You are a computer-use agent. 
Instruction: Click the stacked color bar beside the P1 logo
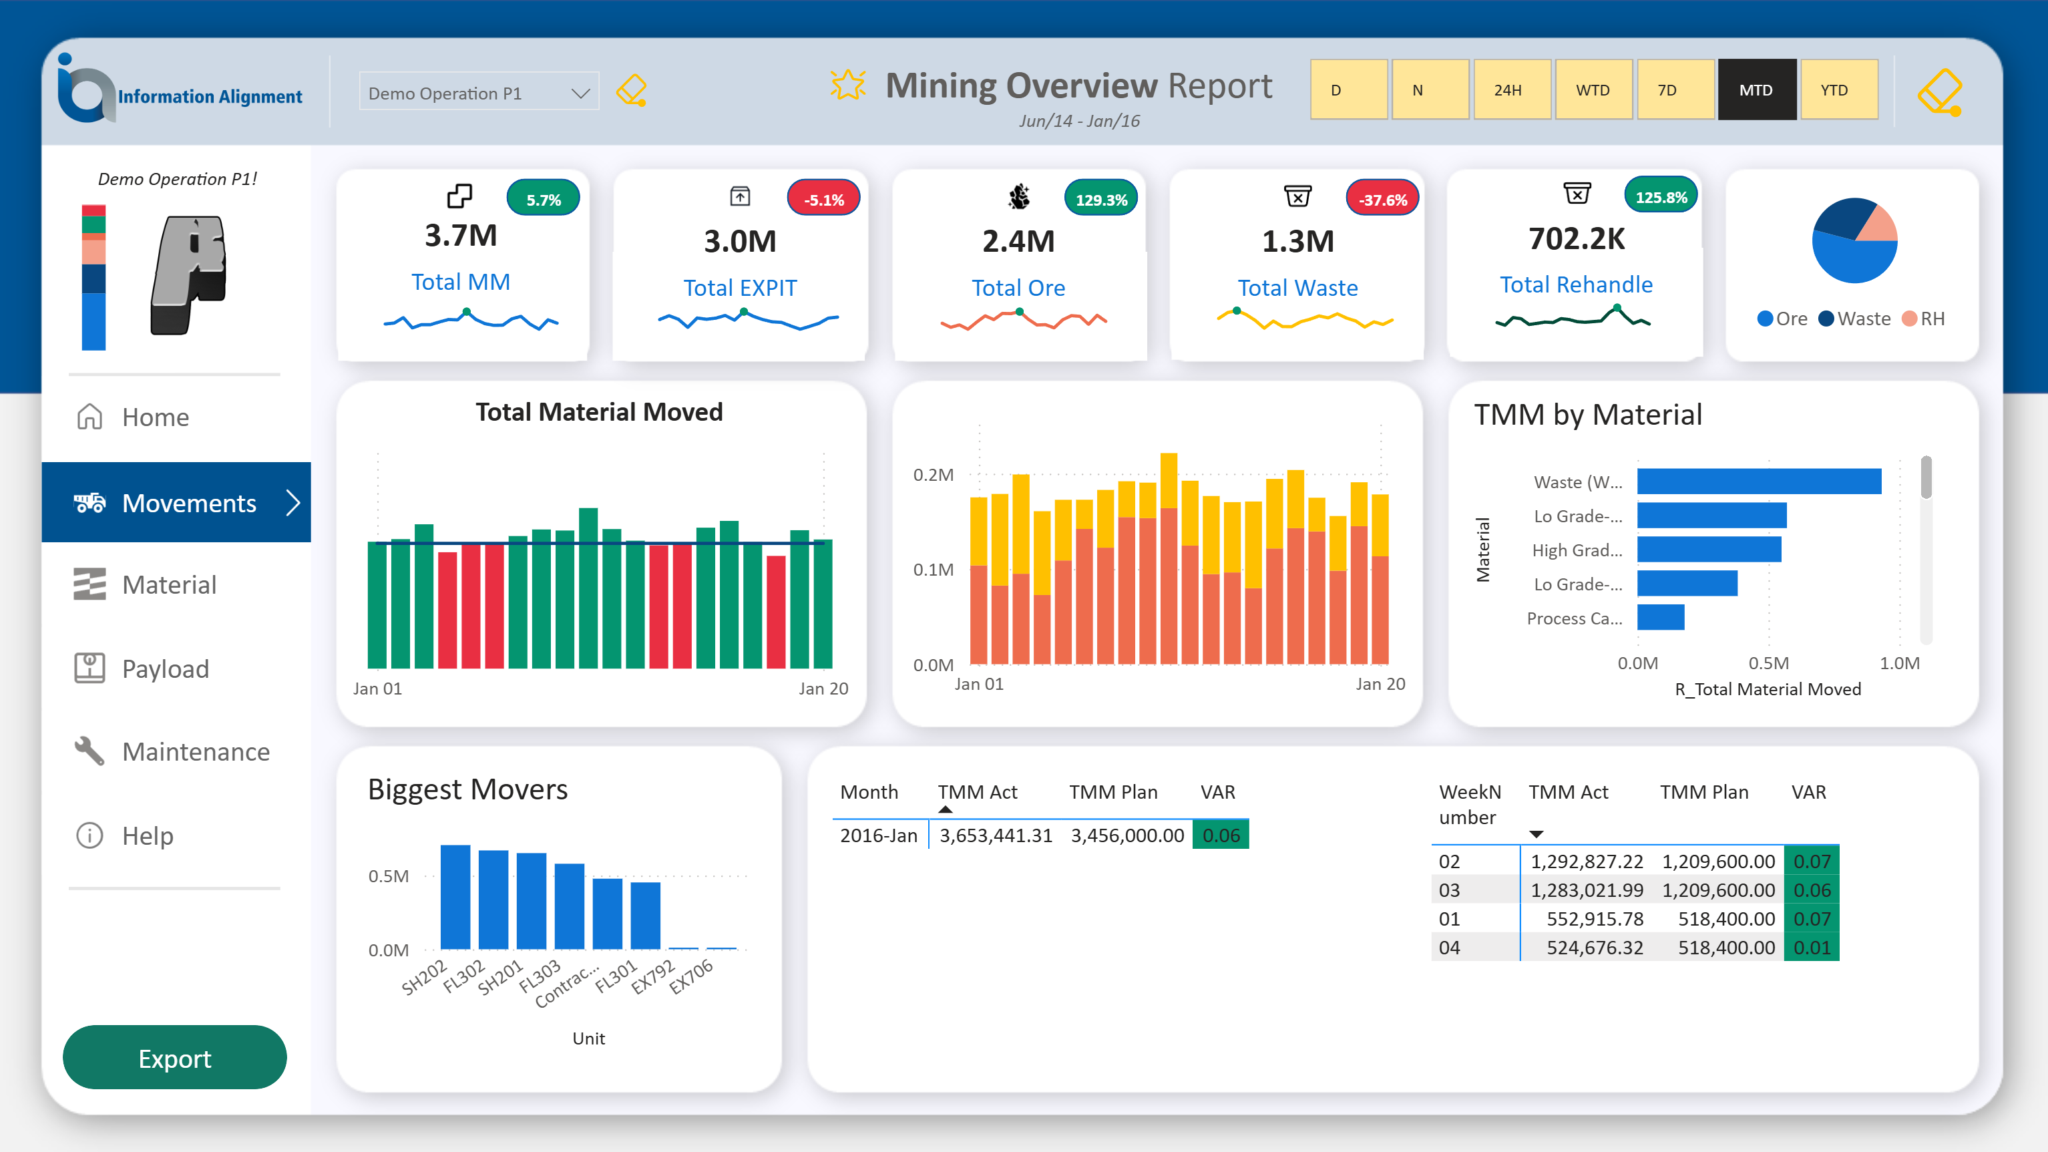point(93,277)
